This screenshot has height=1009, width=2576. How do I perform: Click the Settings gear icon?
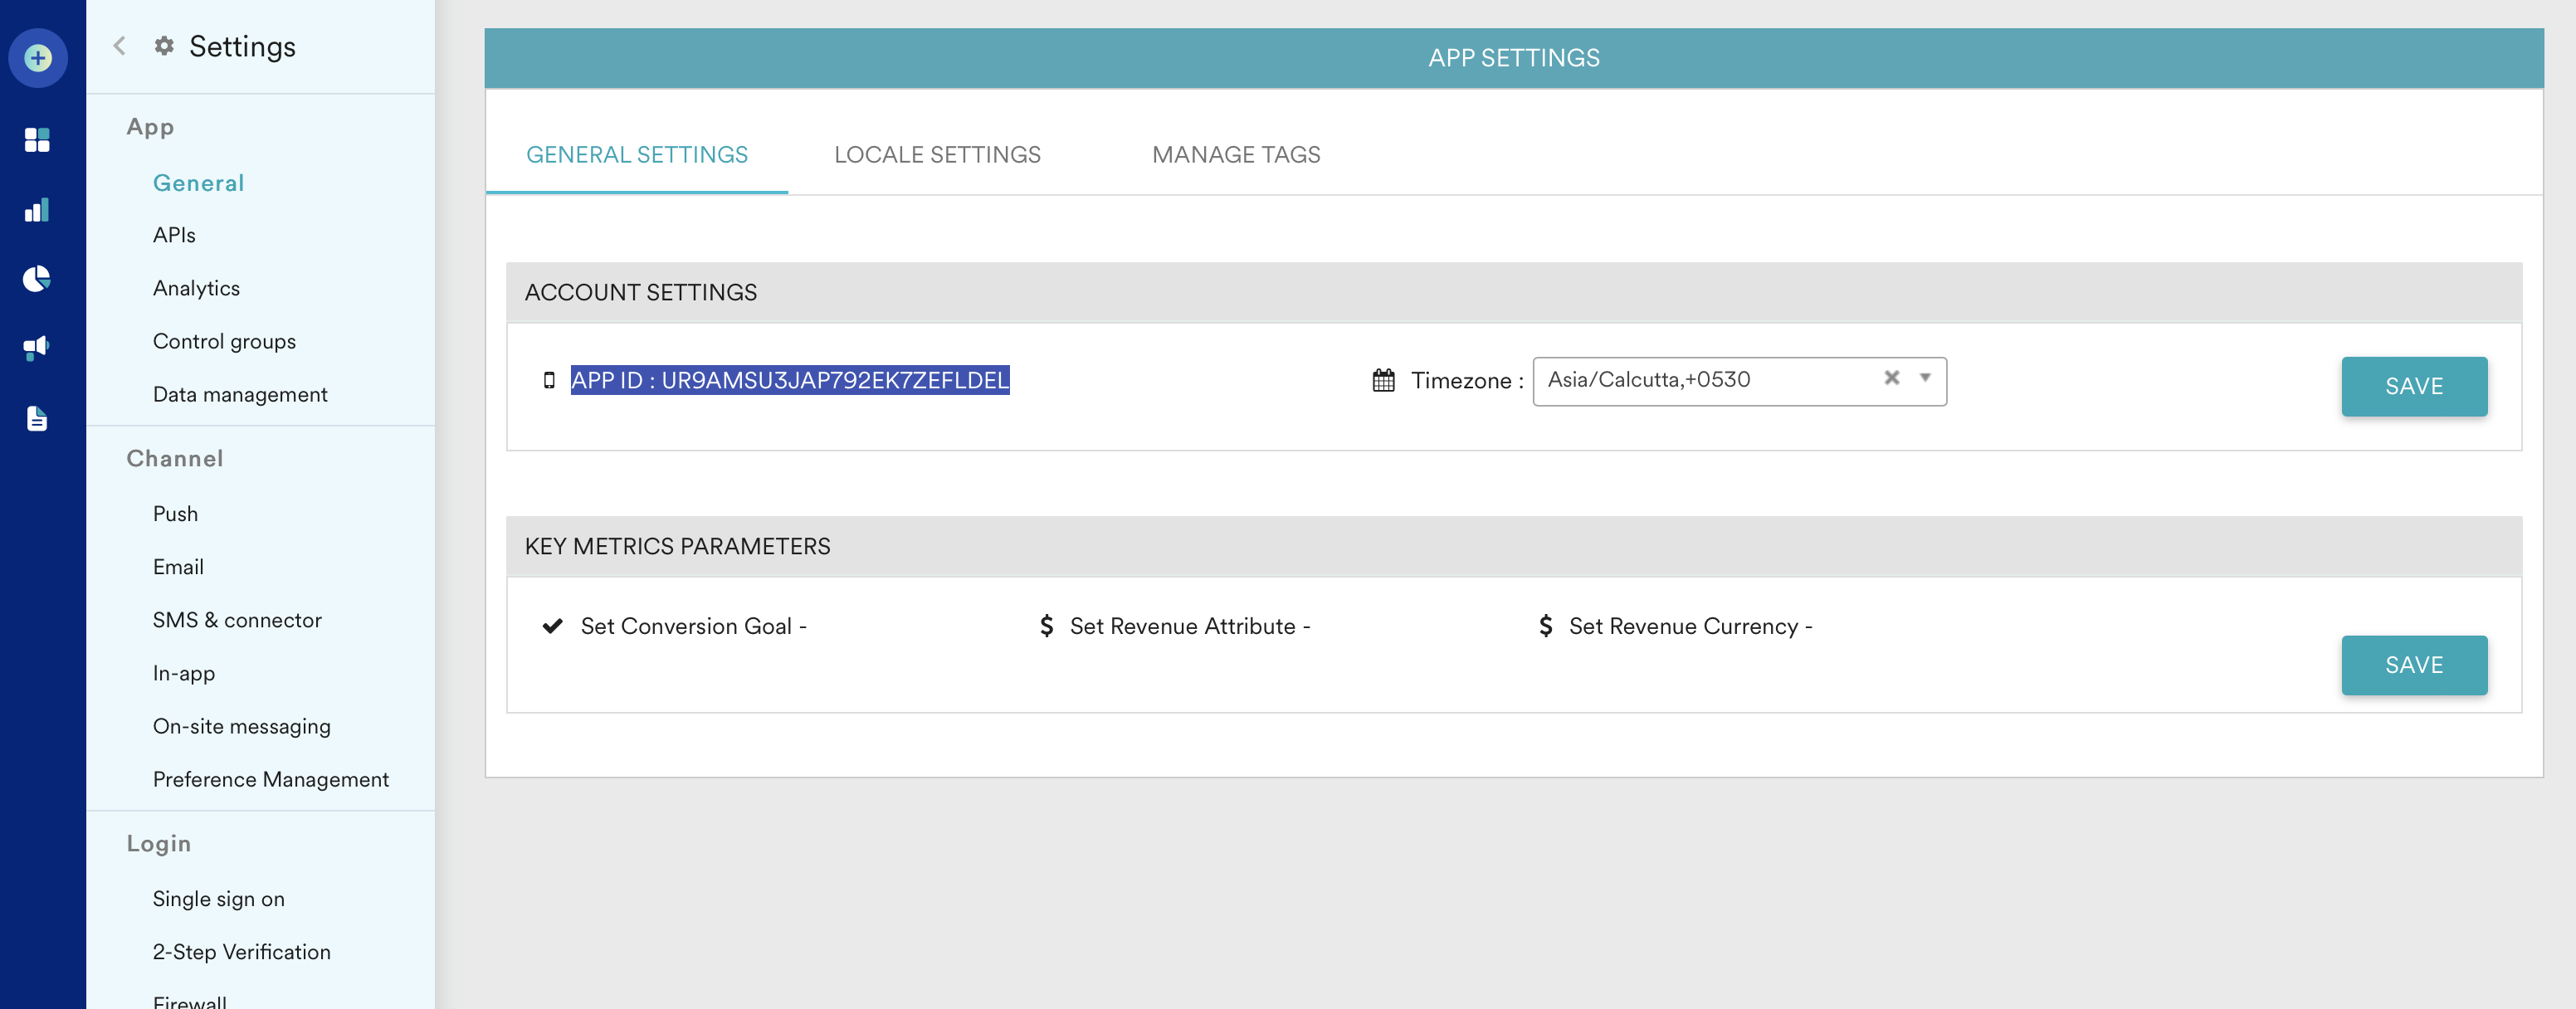pyautogui.click(x=164, y=46)
